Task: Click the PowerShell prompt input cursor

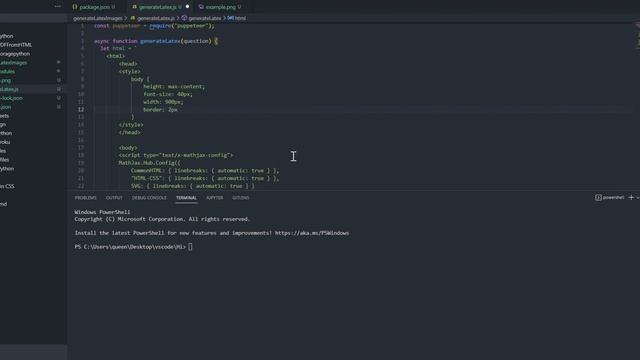Action: (190, 247)
